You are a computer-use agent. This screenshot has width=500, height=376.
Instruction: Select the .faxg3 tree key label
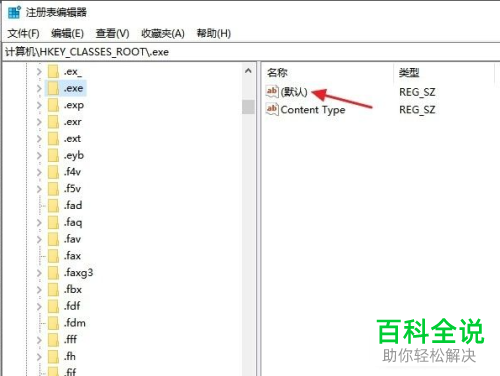tap(78, 273)
